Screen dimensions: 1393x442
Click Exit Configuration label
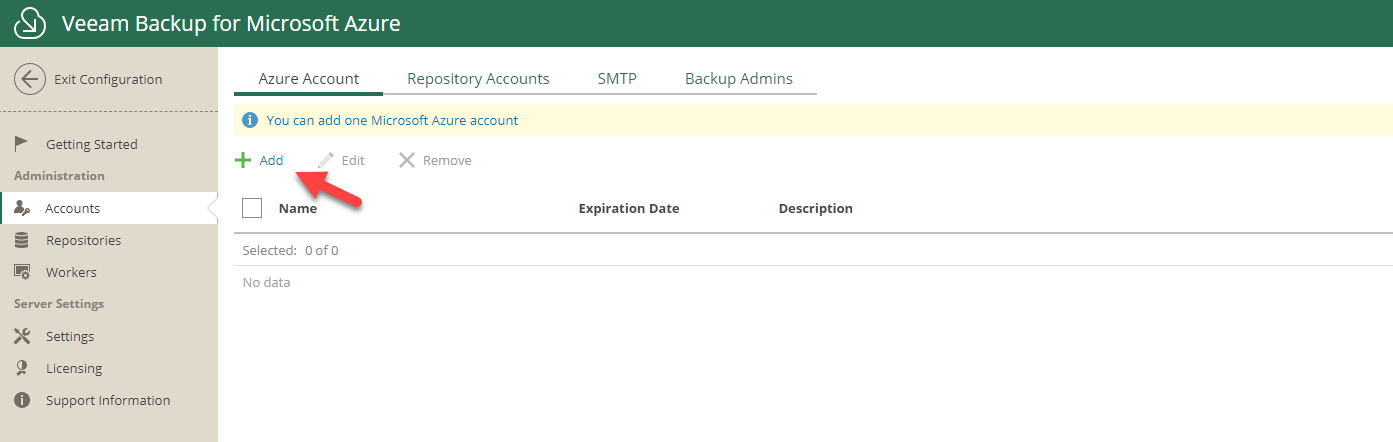coord(108,79)
